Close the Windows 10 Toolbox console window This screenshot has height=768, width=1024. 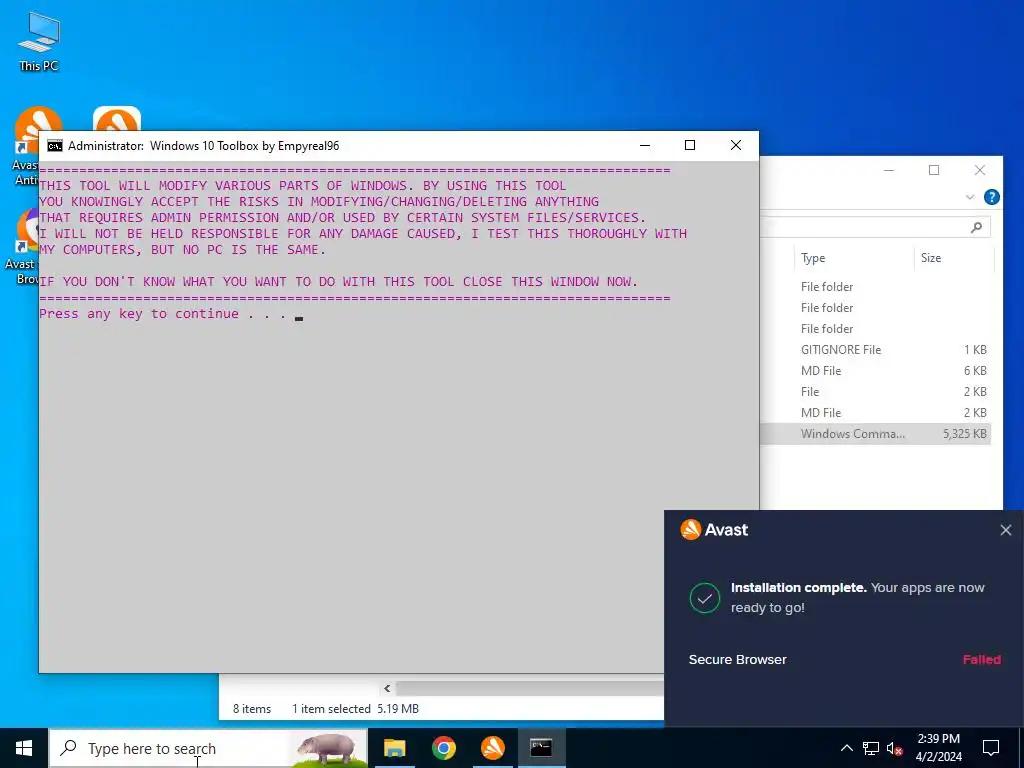pos(736,145)
